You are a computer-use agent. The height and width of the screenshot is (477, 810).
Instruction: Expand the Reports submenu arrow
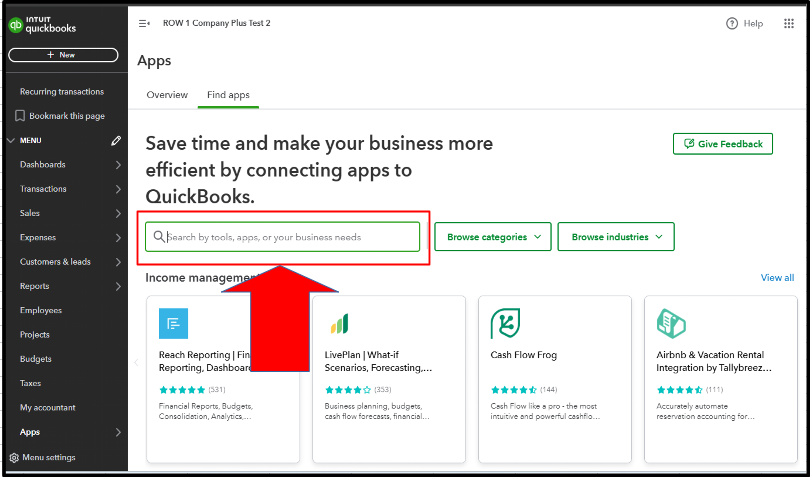point(118,286)
